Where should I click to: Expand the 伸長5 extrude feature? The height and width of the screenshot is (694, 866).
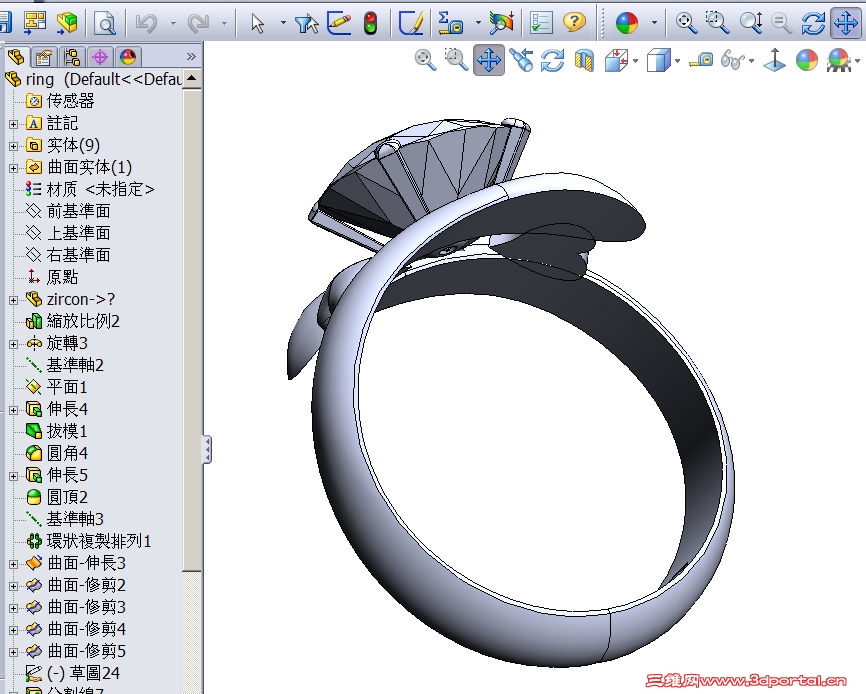click(14, 475)
